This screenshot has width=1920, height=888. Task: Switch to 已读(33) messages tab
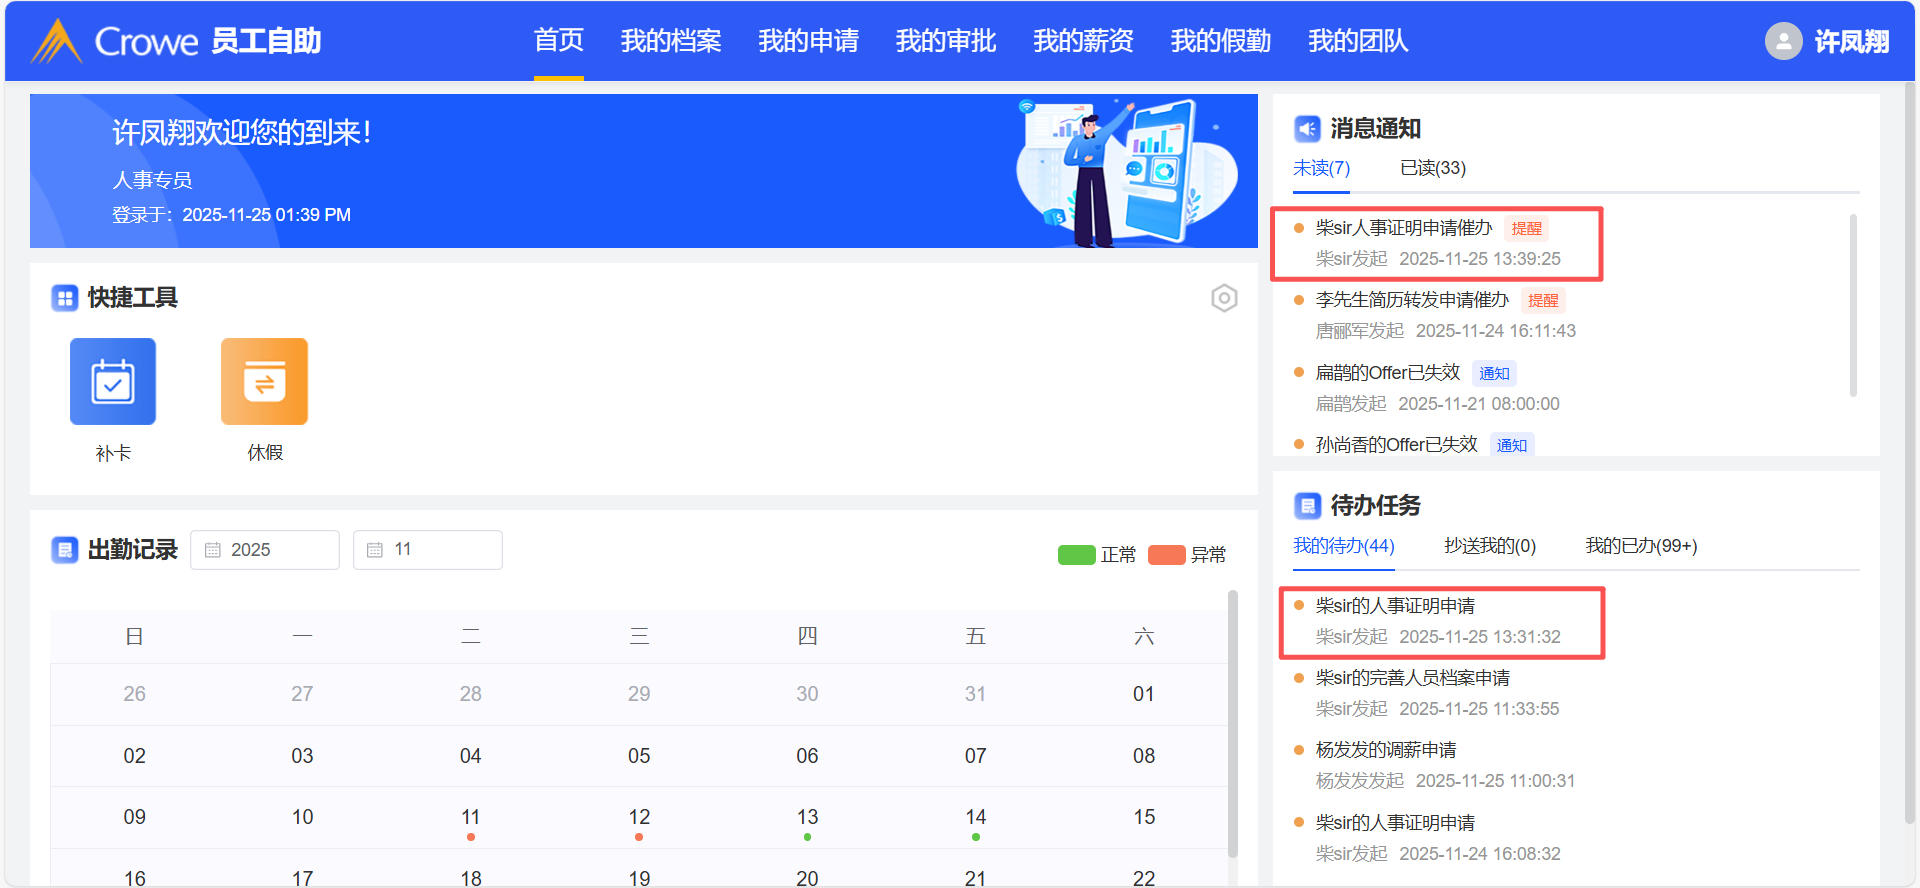click(x=1432, y=168)
